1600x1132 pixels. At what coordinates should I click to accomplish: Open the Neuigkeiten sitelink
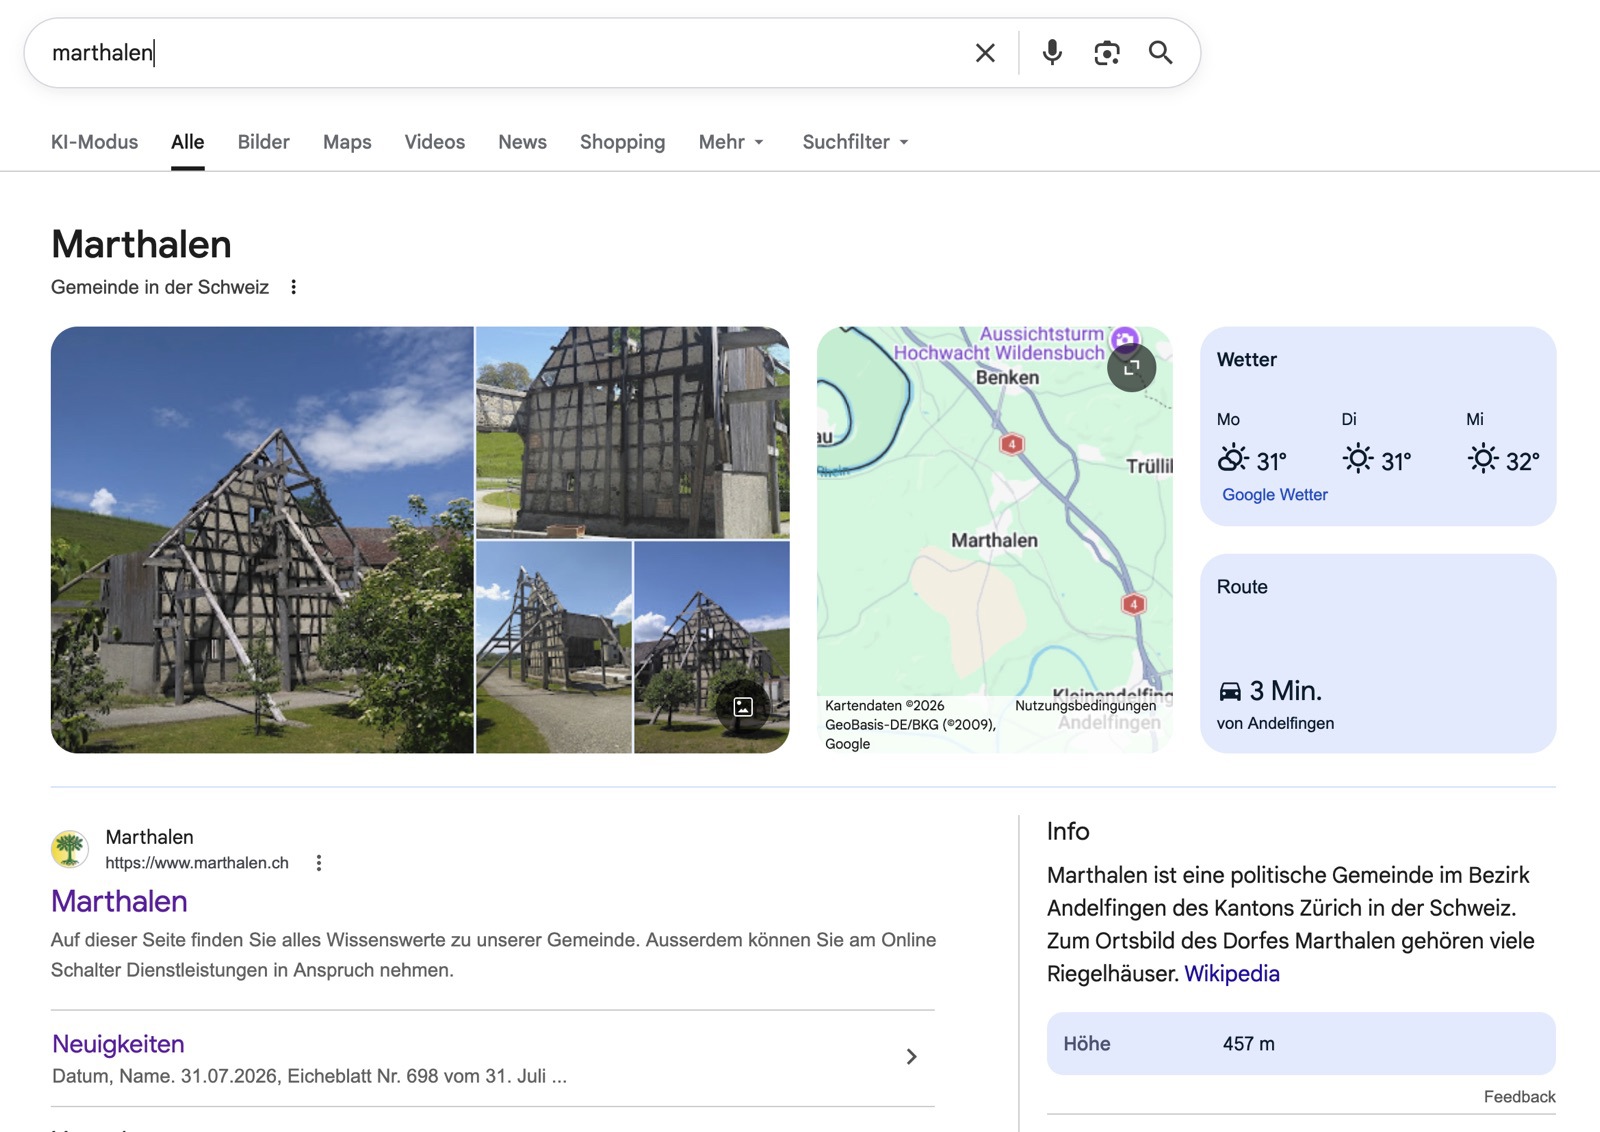(x=118, y=1044)
